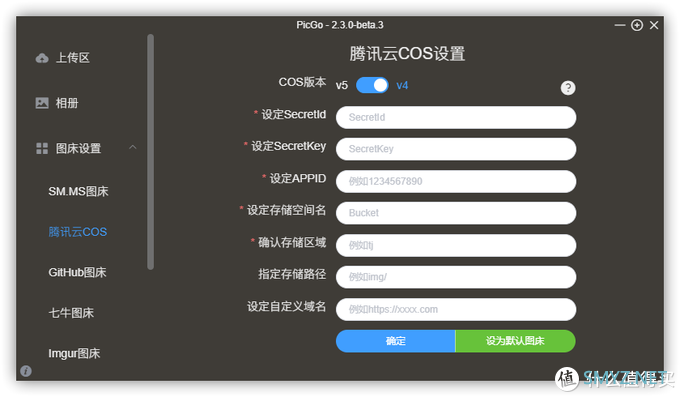Select GitHub图床 settings

coord(77,272)
